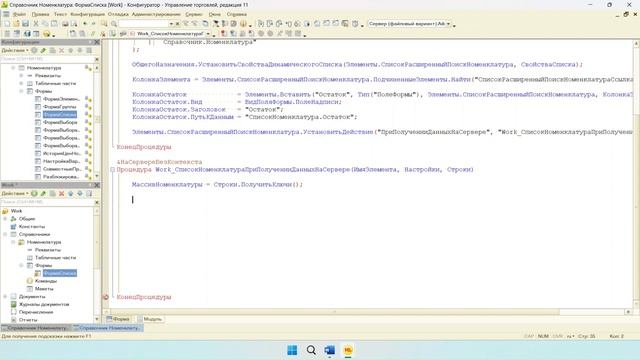Open Действия menu in Конфигурация panel
The width and height of the screenshot is (640, 360).
15,50
